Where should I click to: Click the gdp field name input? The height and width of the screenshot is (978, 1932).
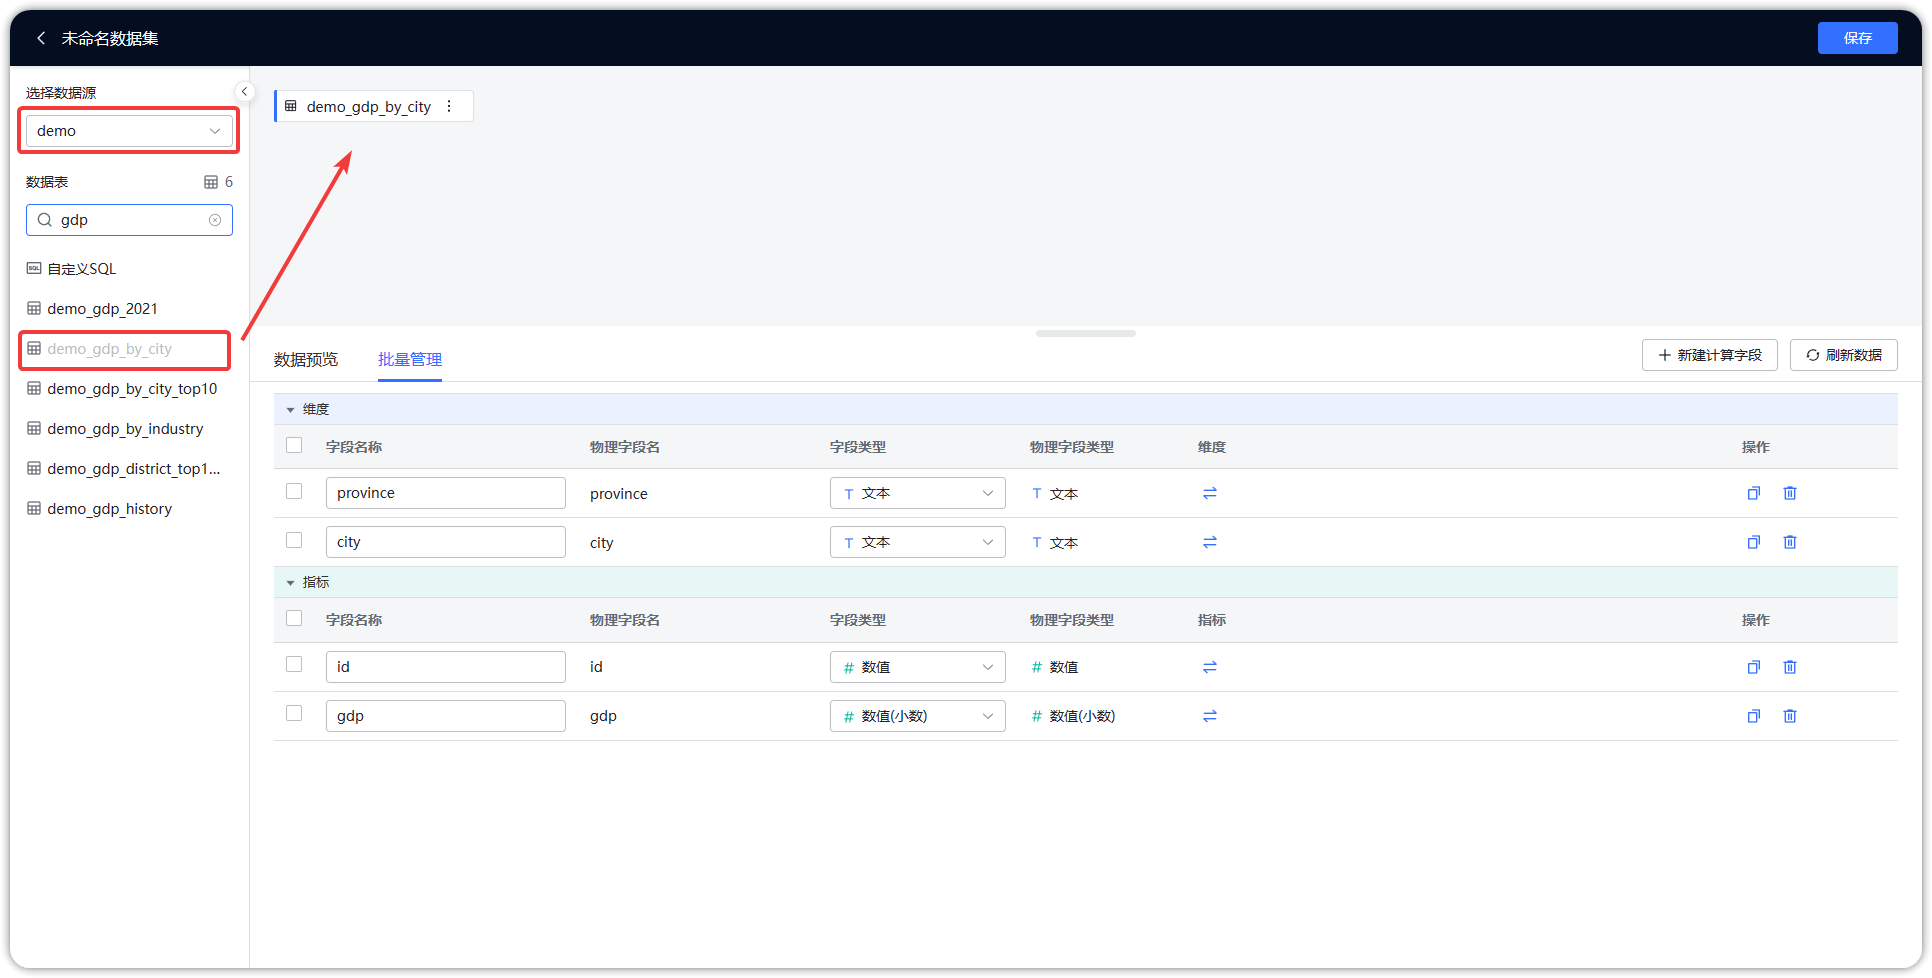tap(445, 716)
